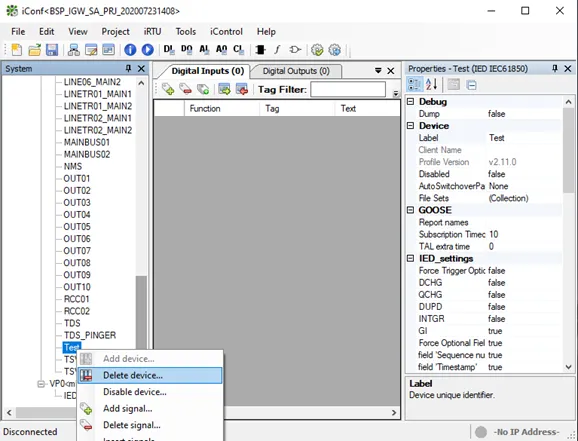Collapse the IED_settings property group

pyautogui.click(x=410, y=258)
